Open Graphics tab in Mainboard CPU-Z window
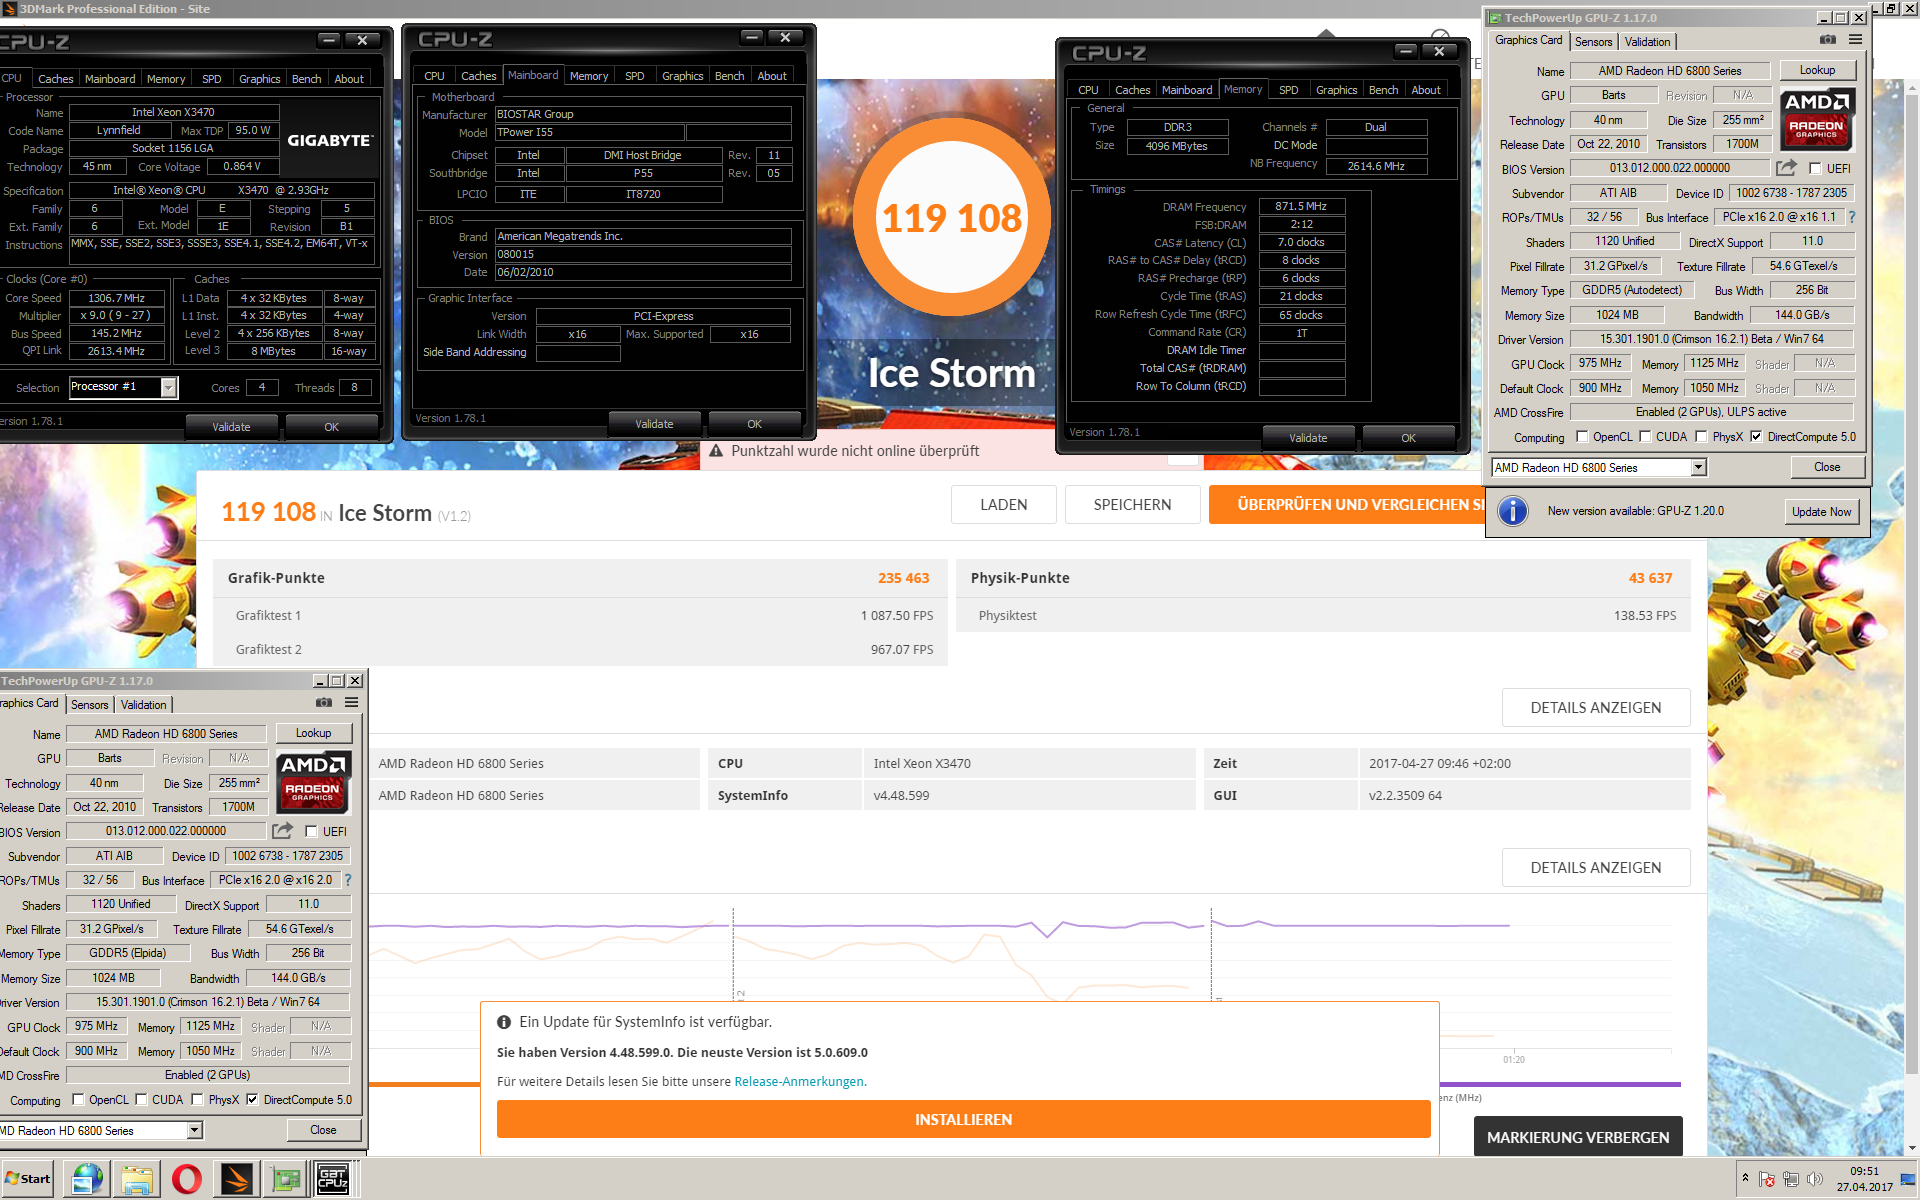 point(682,76)
